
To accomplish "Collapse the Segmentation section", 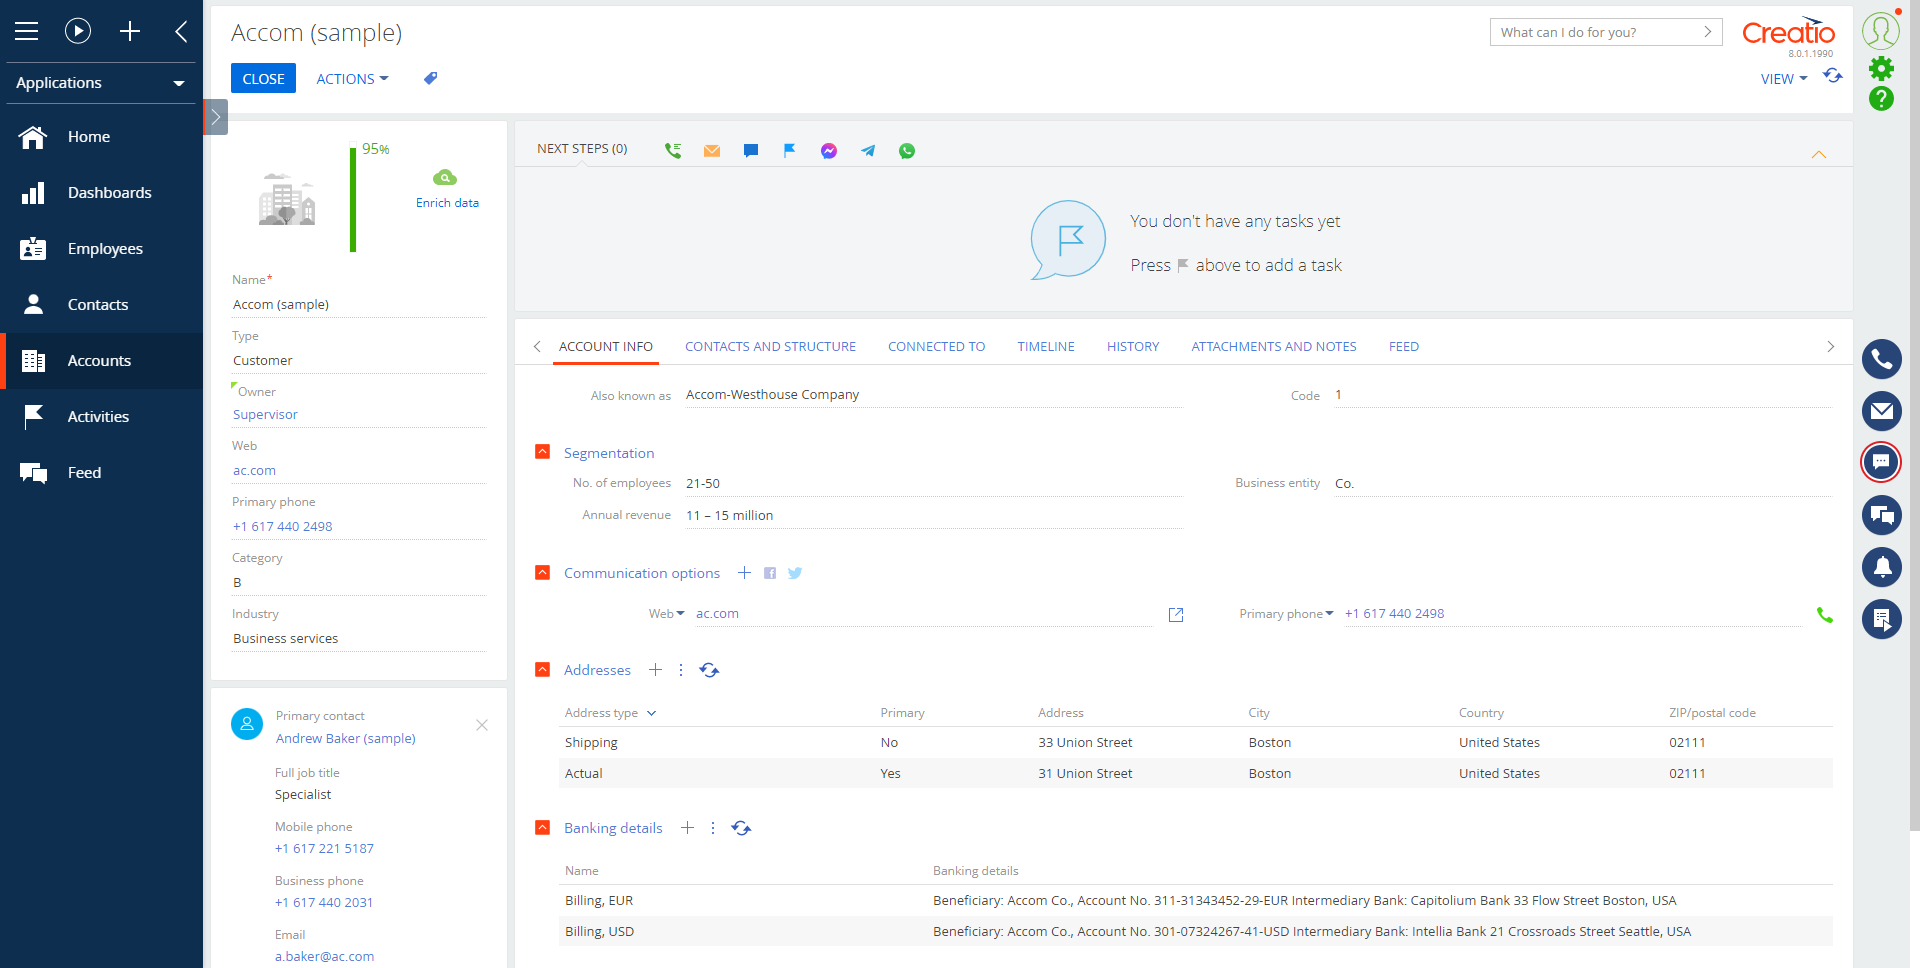I will click(543, 452).
